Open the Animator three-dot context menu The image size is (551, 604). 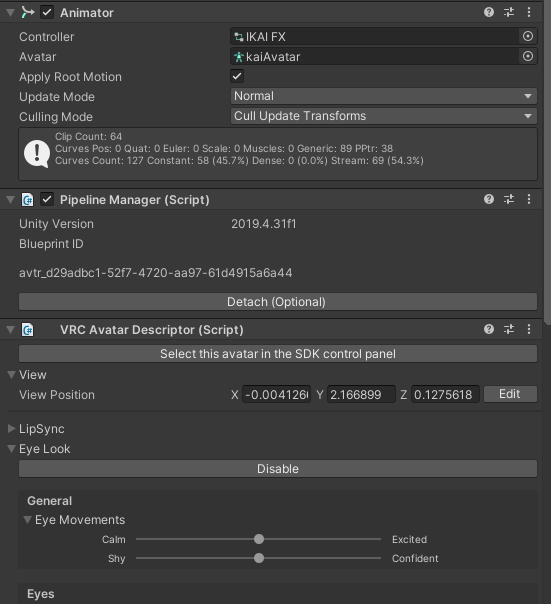point(529,12)
